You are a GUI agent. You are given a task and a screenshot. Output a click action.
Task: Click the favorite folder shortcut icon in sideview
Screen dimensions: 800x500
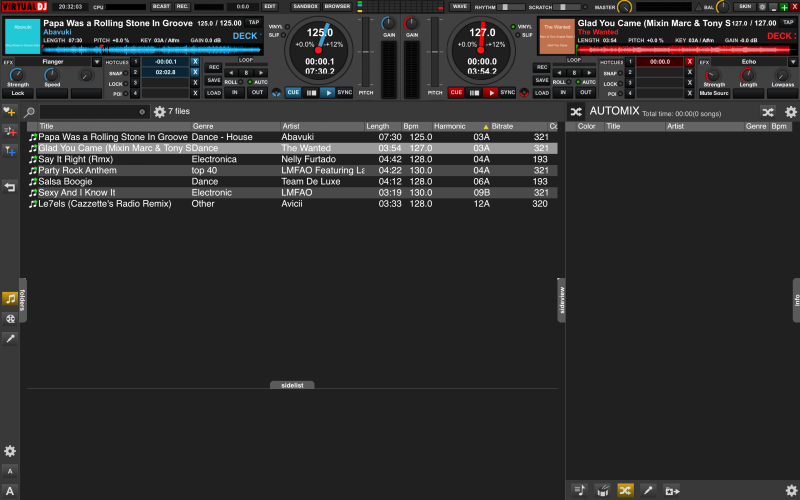coord(671,491)
